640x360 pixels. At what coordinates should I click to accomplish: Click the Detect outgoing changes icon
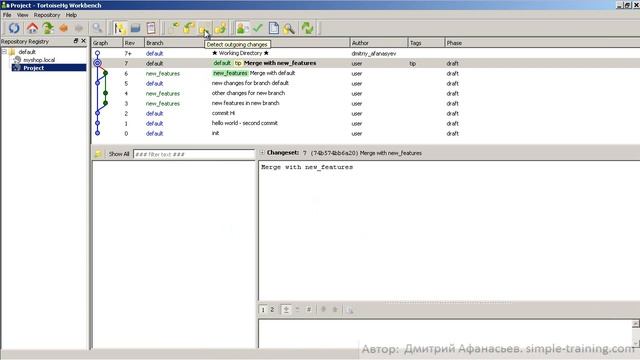[x=204, y=28]
